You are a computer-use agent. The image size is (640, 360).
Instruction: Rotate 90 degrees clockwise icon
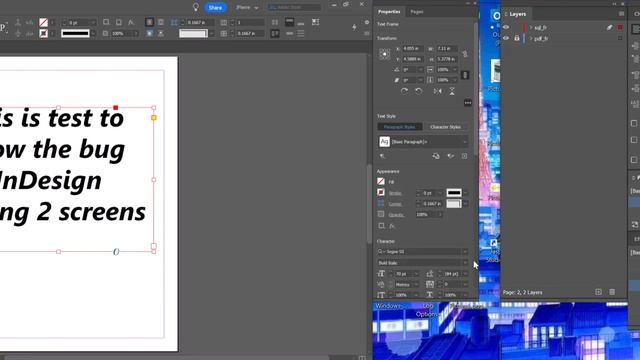(x=404, y=91)
